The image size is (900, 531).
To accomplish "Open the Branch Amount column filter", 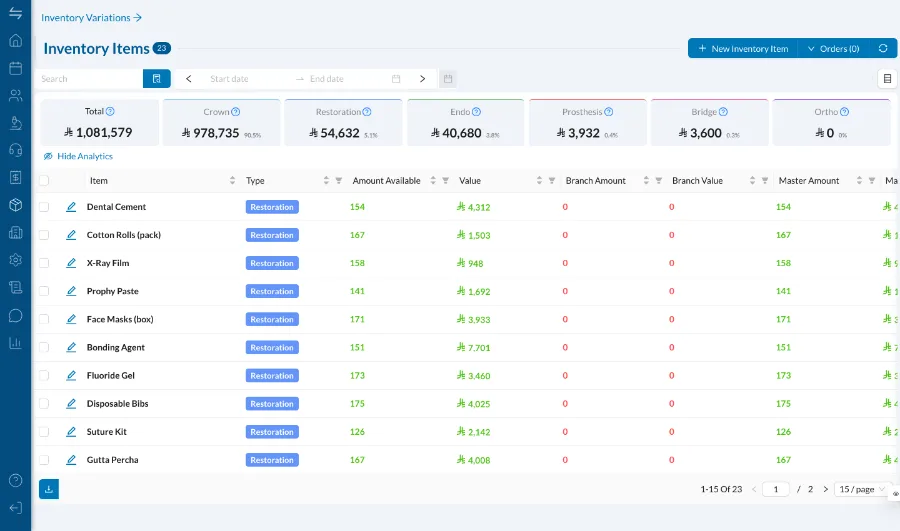I will [x=658, y=181].
